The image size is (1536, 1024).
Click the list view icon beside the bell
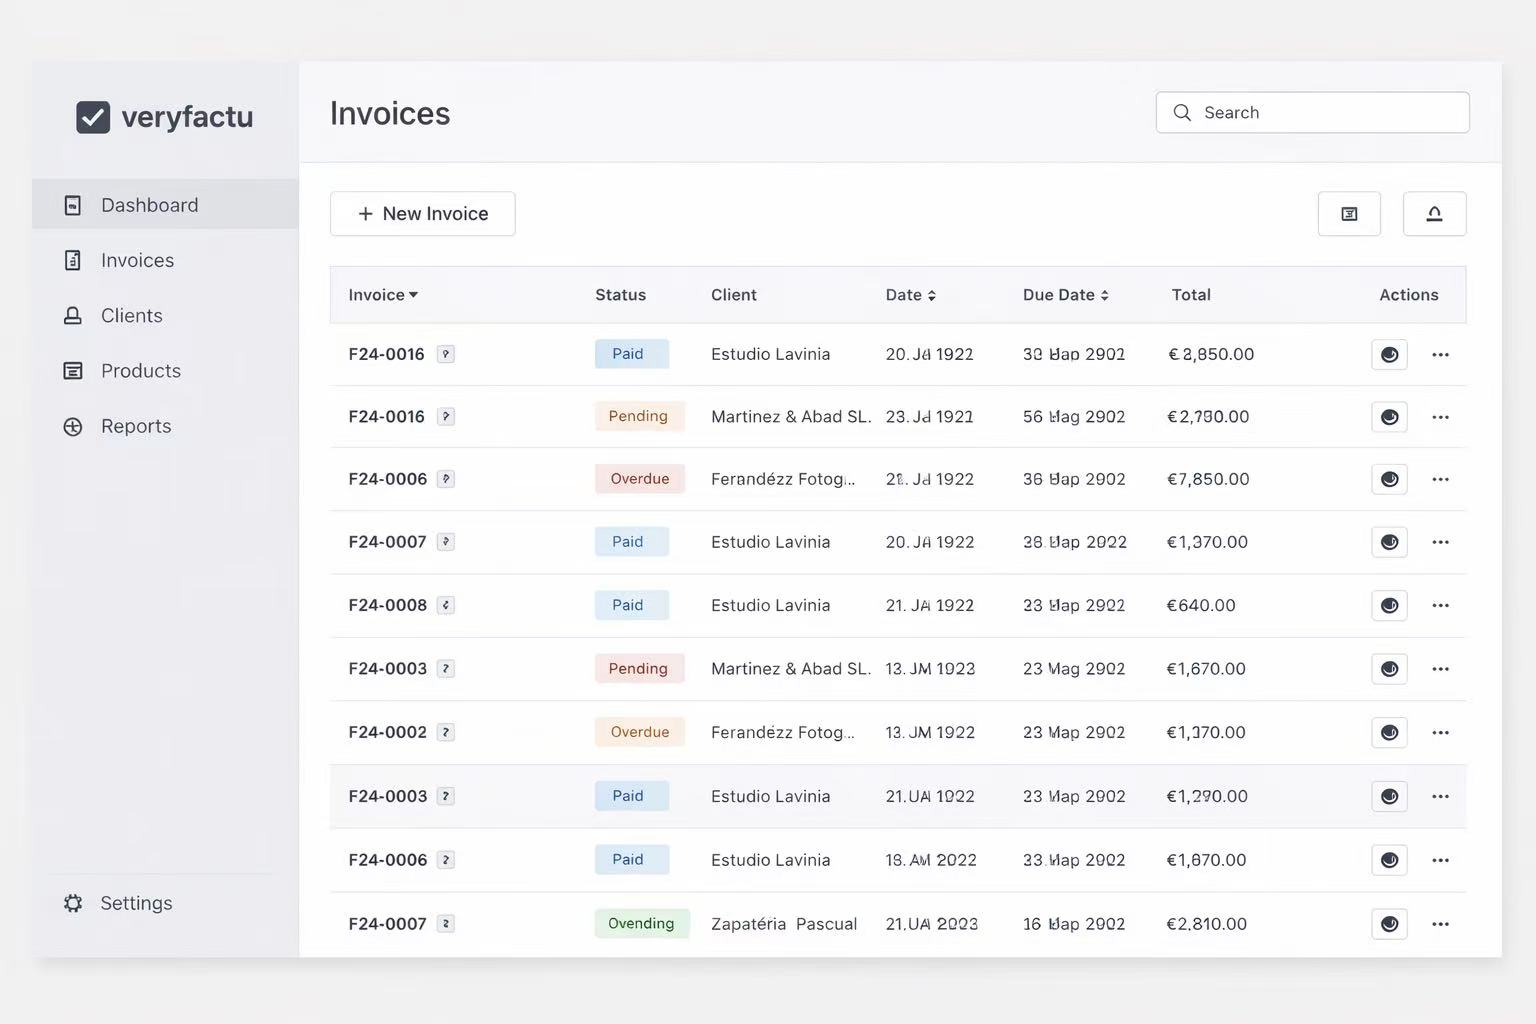coord(1349,214)
